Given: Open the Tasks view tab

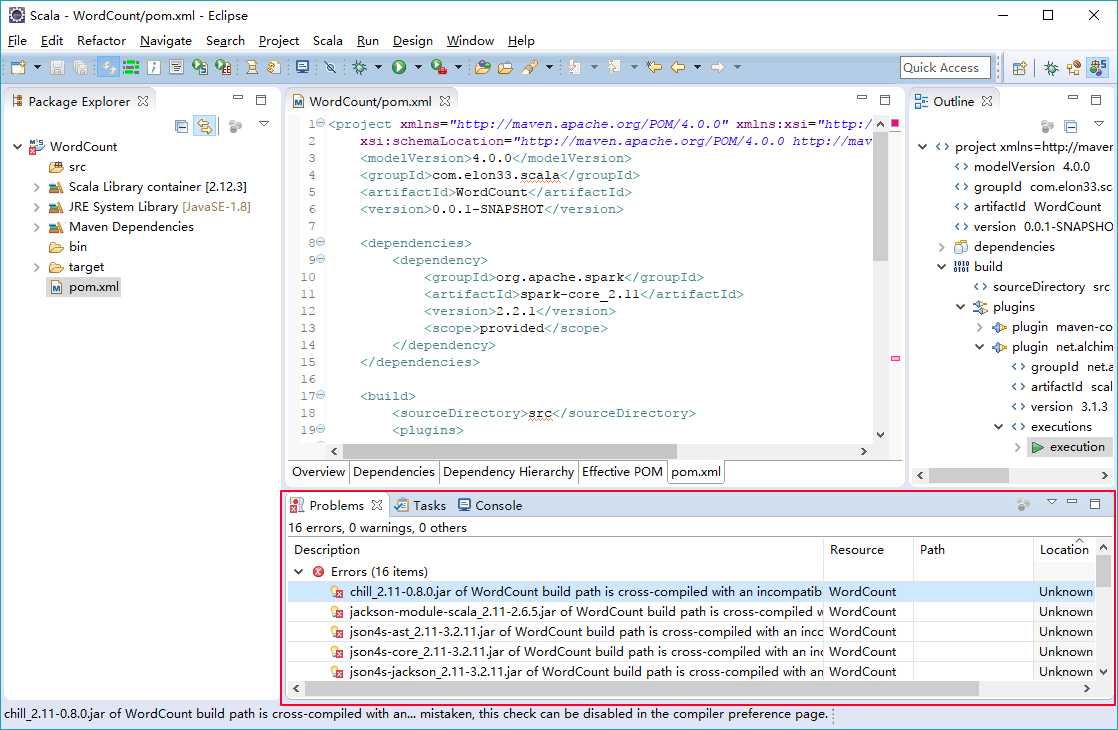Looking at the screenshot, I should (x=421, y=505).
